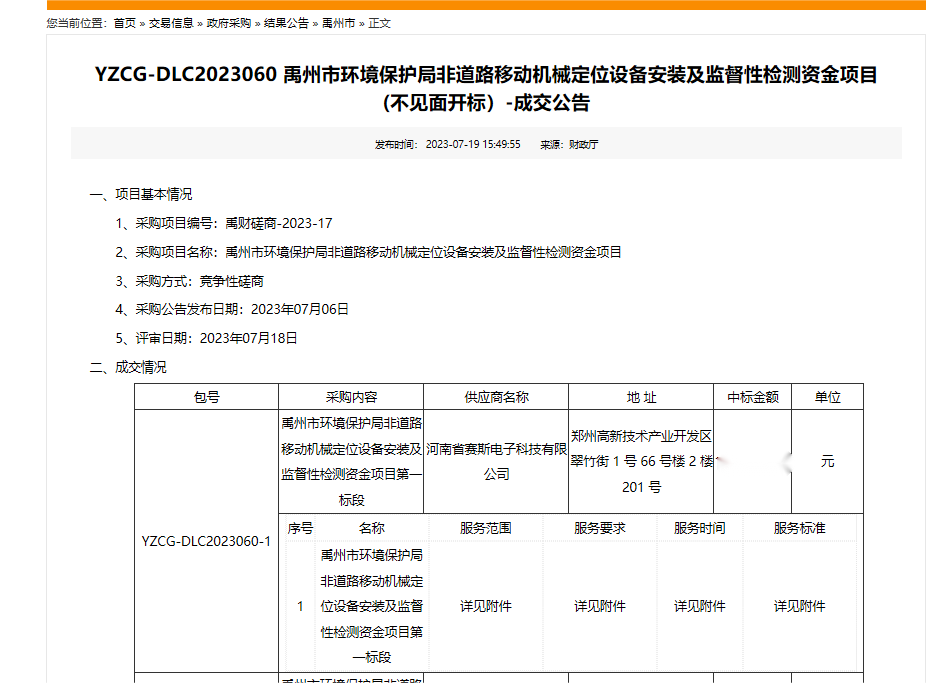Screen dimensions: 940x683
Task: Click the 单位 column header
Action: pyautogui.click(x=827, y=397)
